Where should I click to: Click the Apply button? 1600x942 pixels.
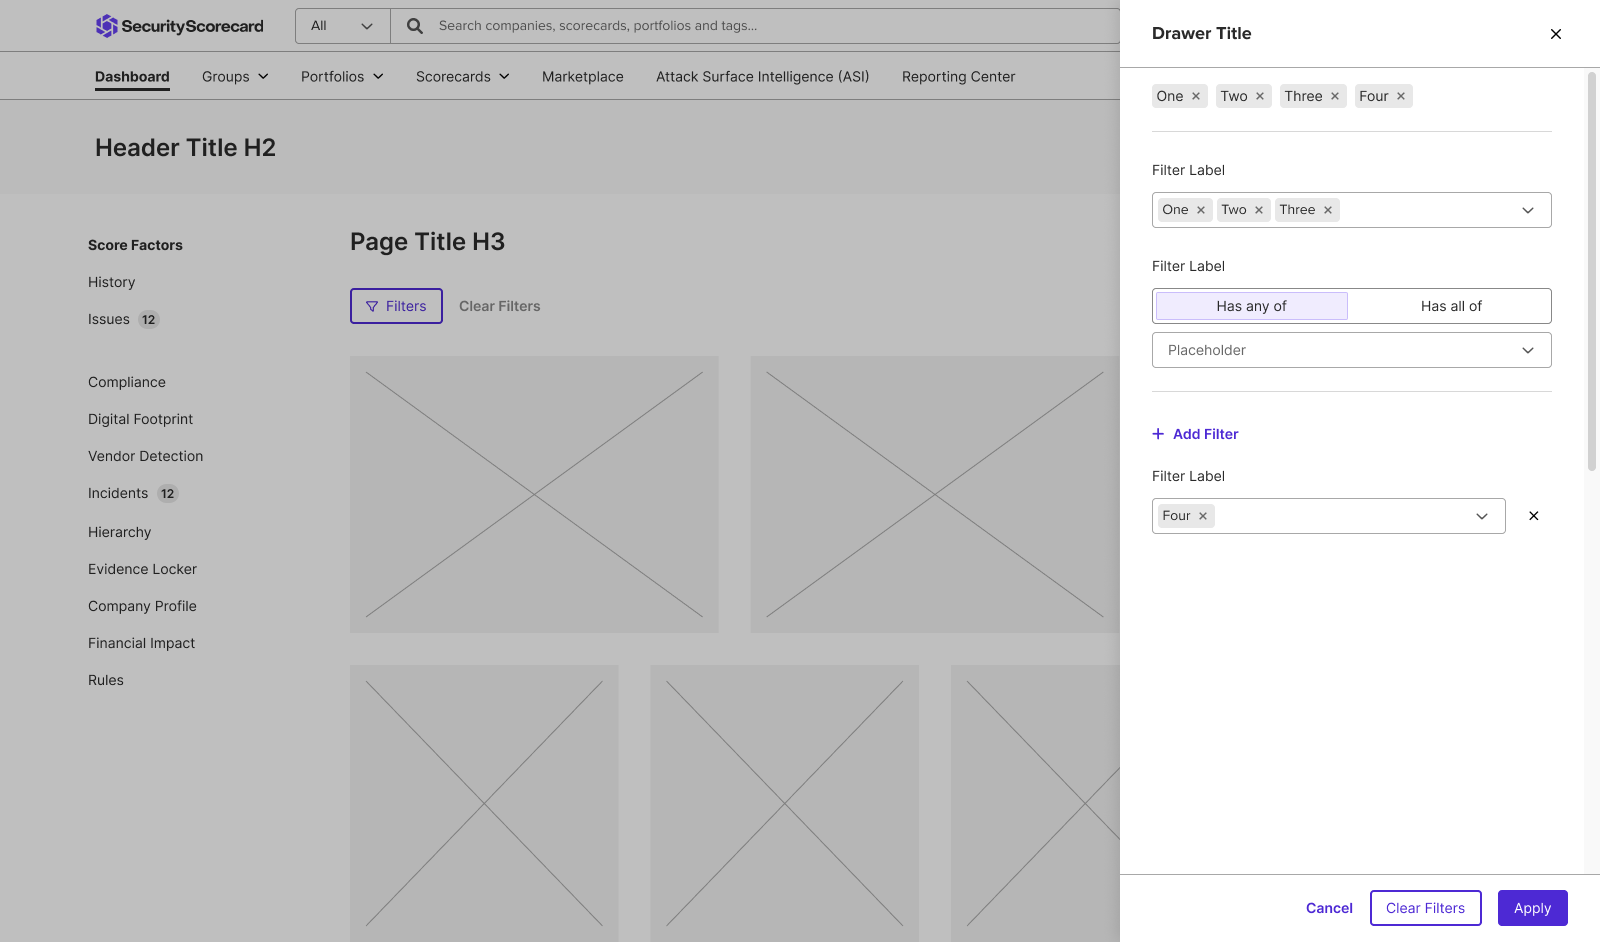[1533, 908]
